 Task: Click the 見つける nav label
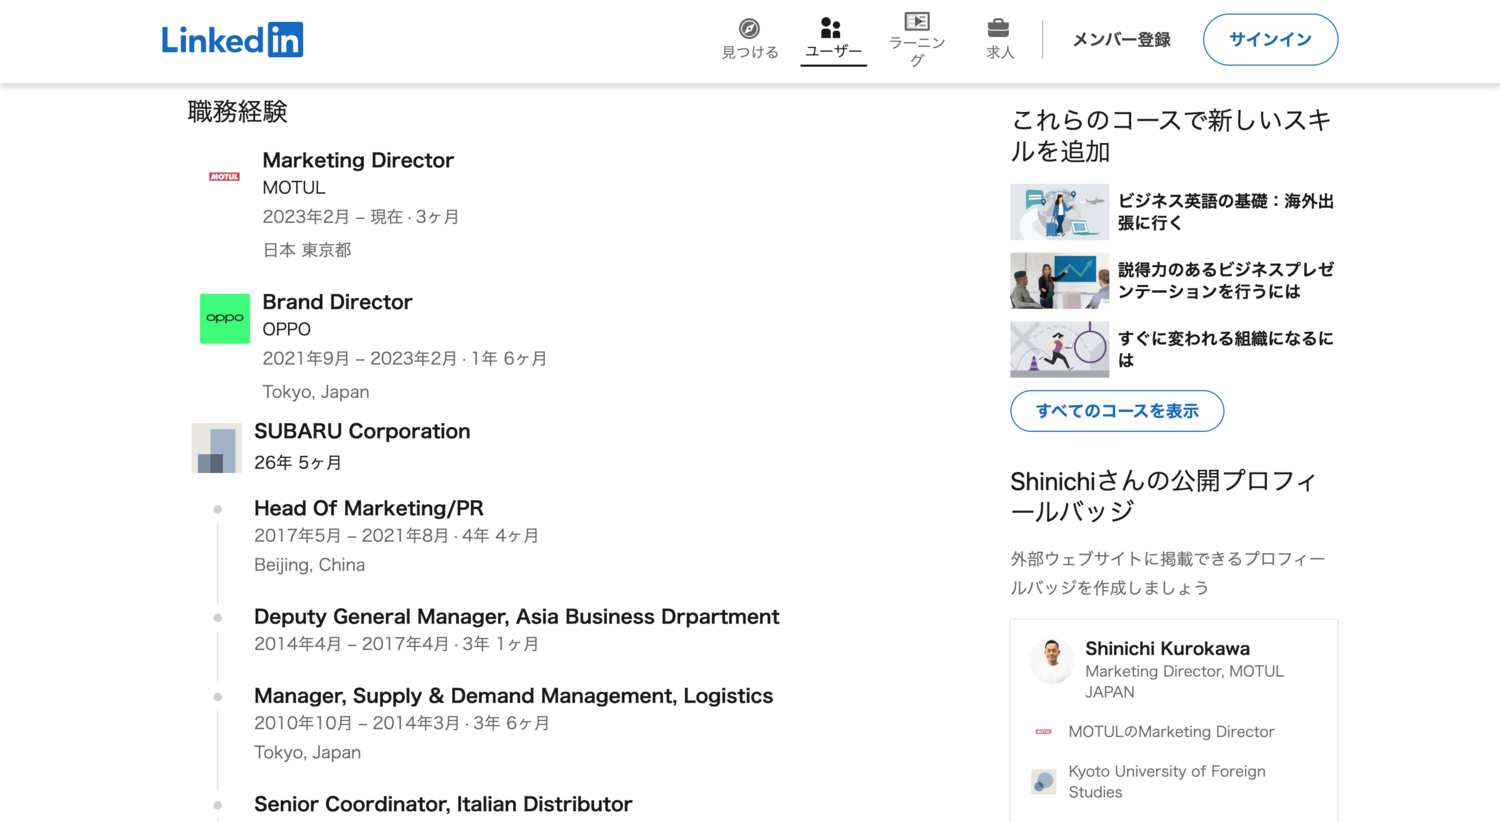click(x=750, y=52)
